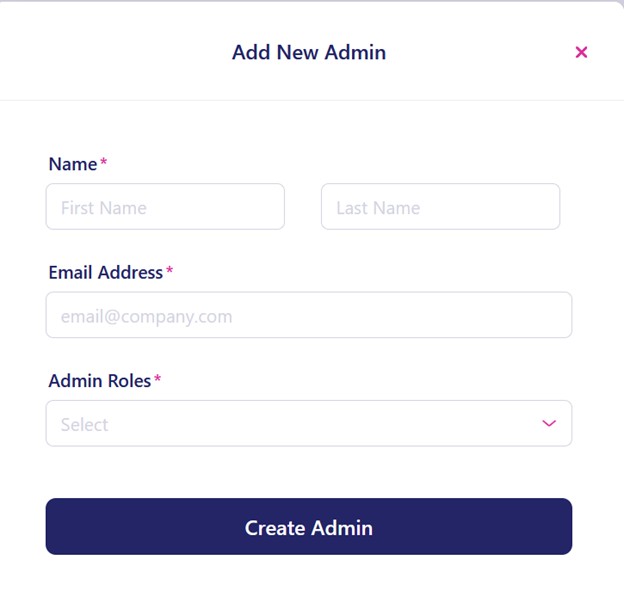Click the Add New Admin title
This screenshot has height=597, width=624.
click(x=308, y=52)
